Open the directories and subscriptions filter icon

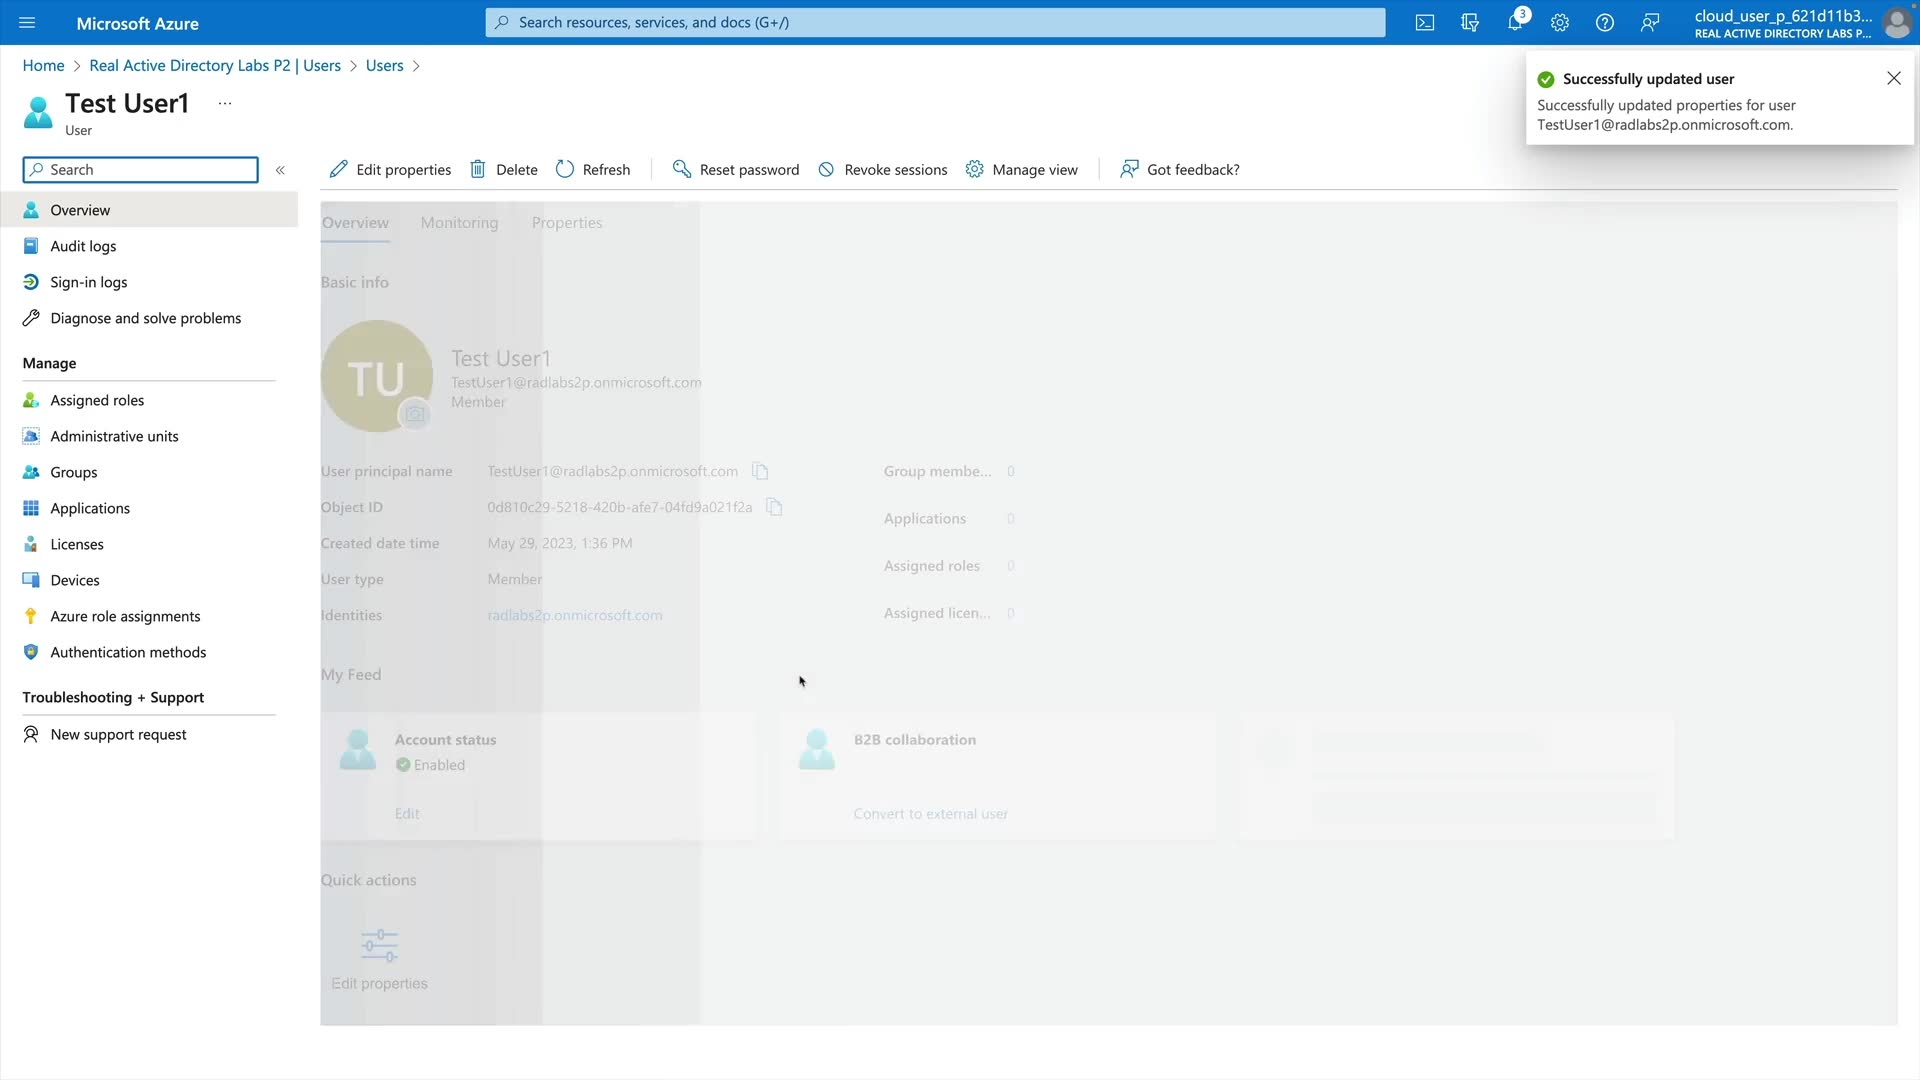1470,23
